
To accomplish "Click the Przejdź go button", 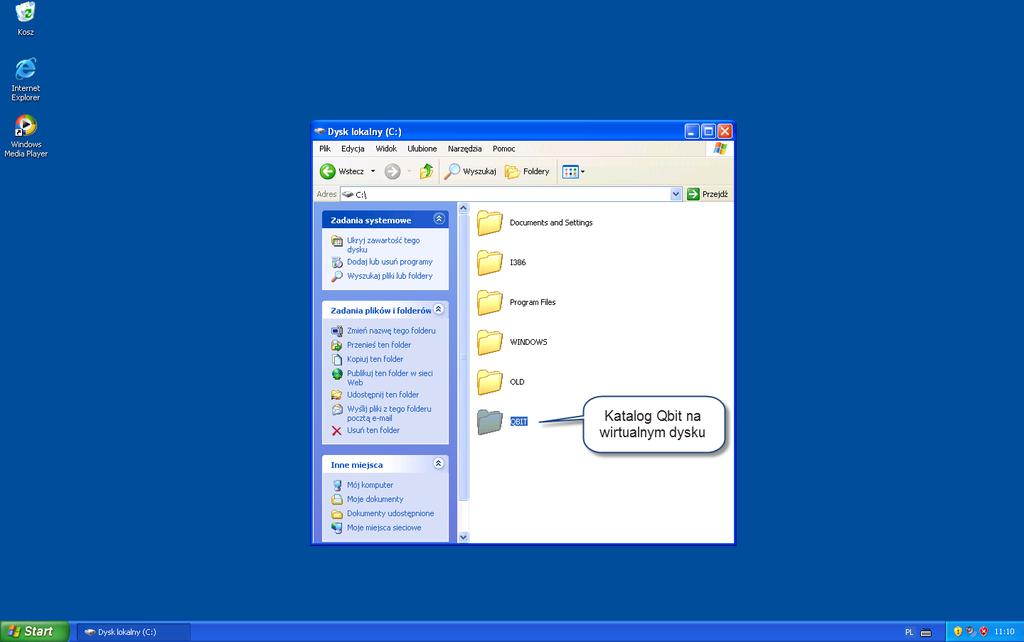I will (x=707, y=194).
